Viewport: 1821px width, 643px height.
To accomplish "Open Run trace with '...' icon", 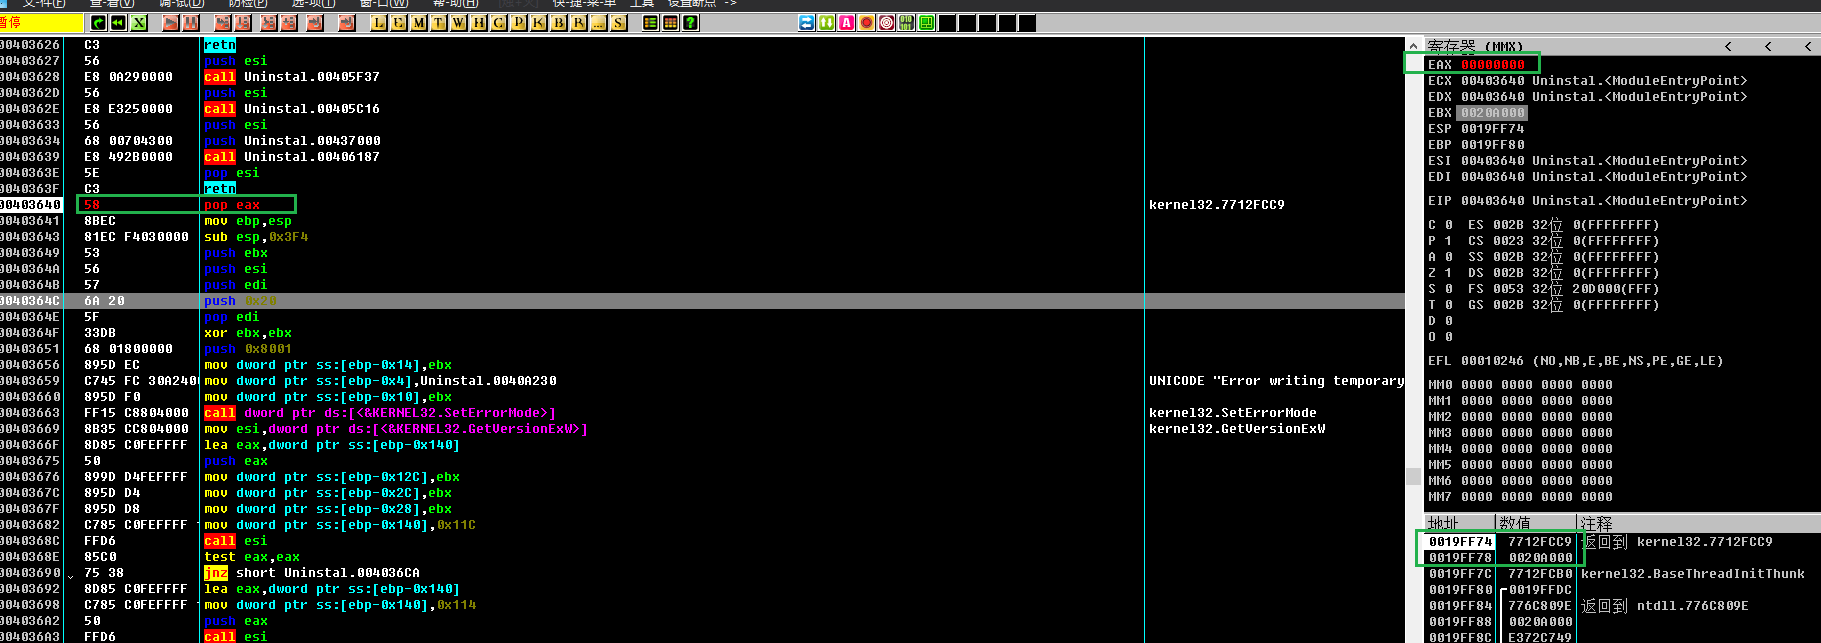I will (598, 23).
